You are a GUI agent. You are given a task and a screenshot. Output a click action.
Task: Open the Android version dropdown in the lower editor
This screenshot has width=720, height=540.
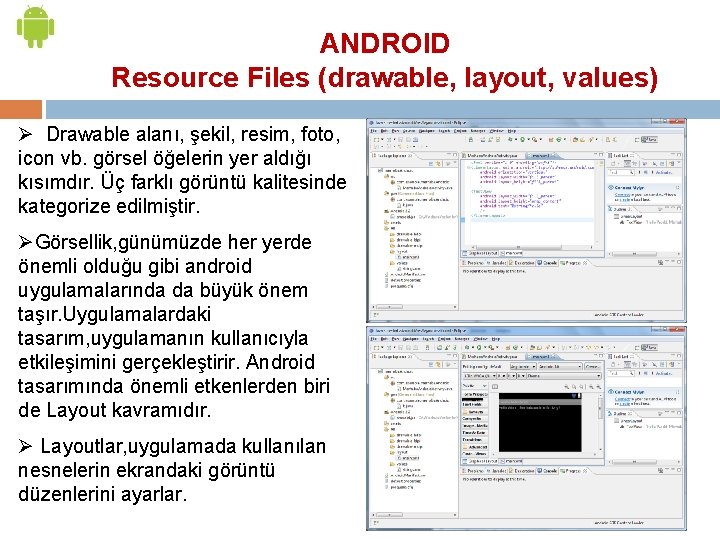pos(560,366)
